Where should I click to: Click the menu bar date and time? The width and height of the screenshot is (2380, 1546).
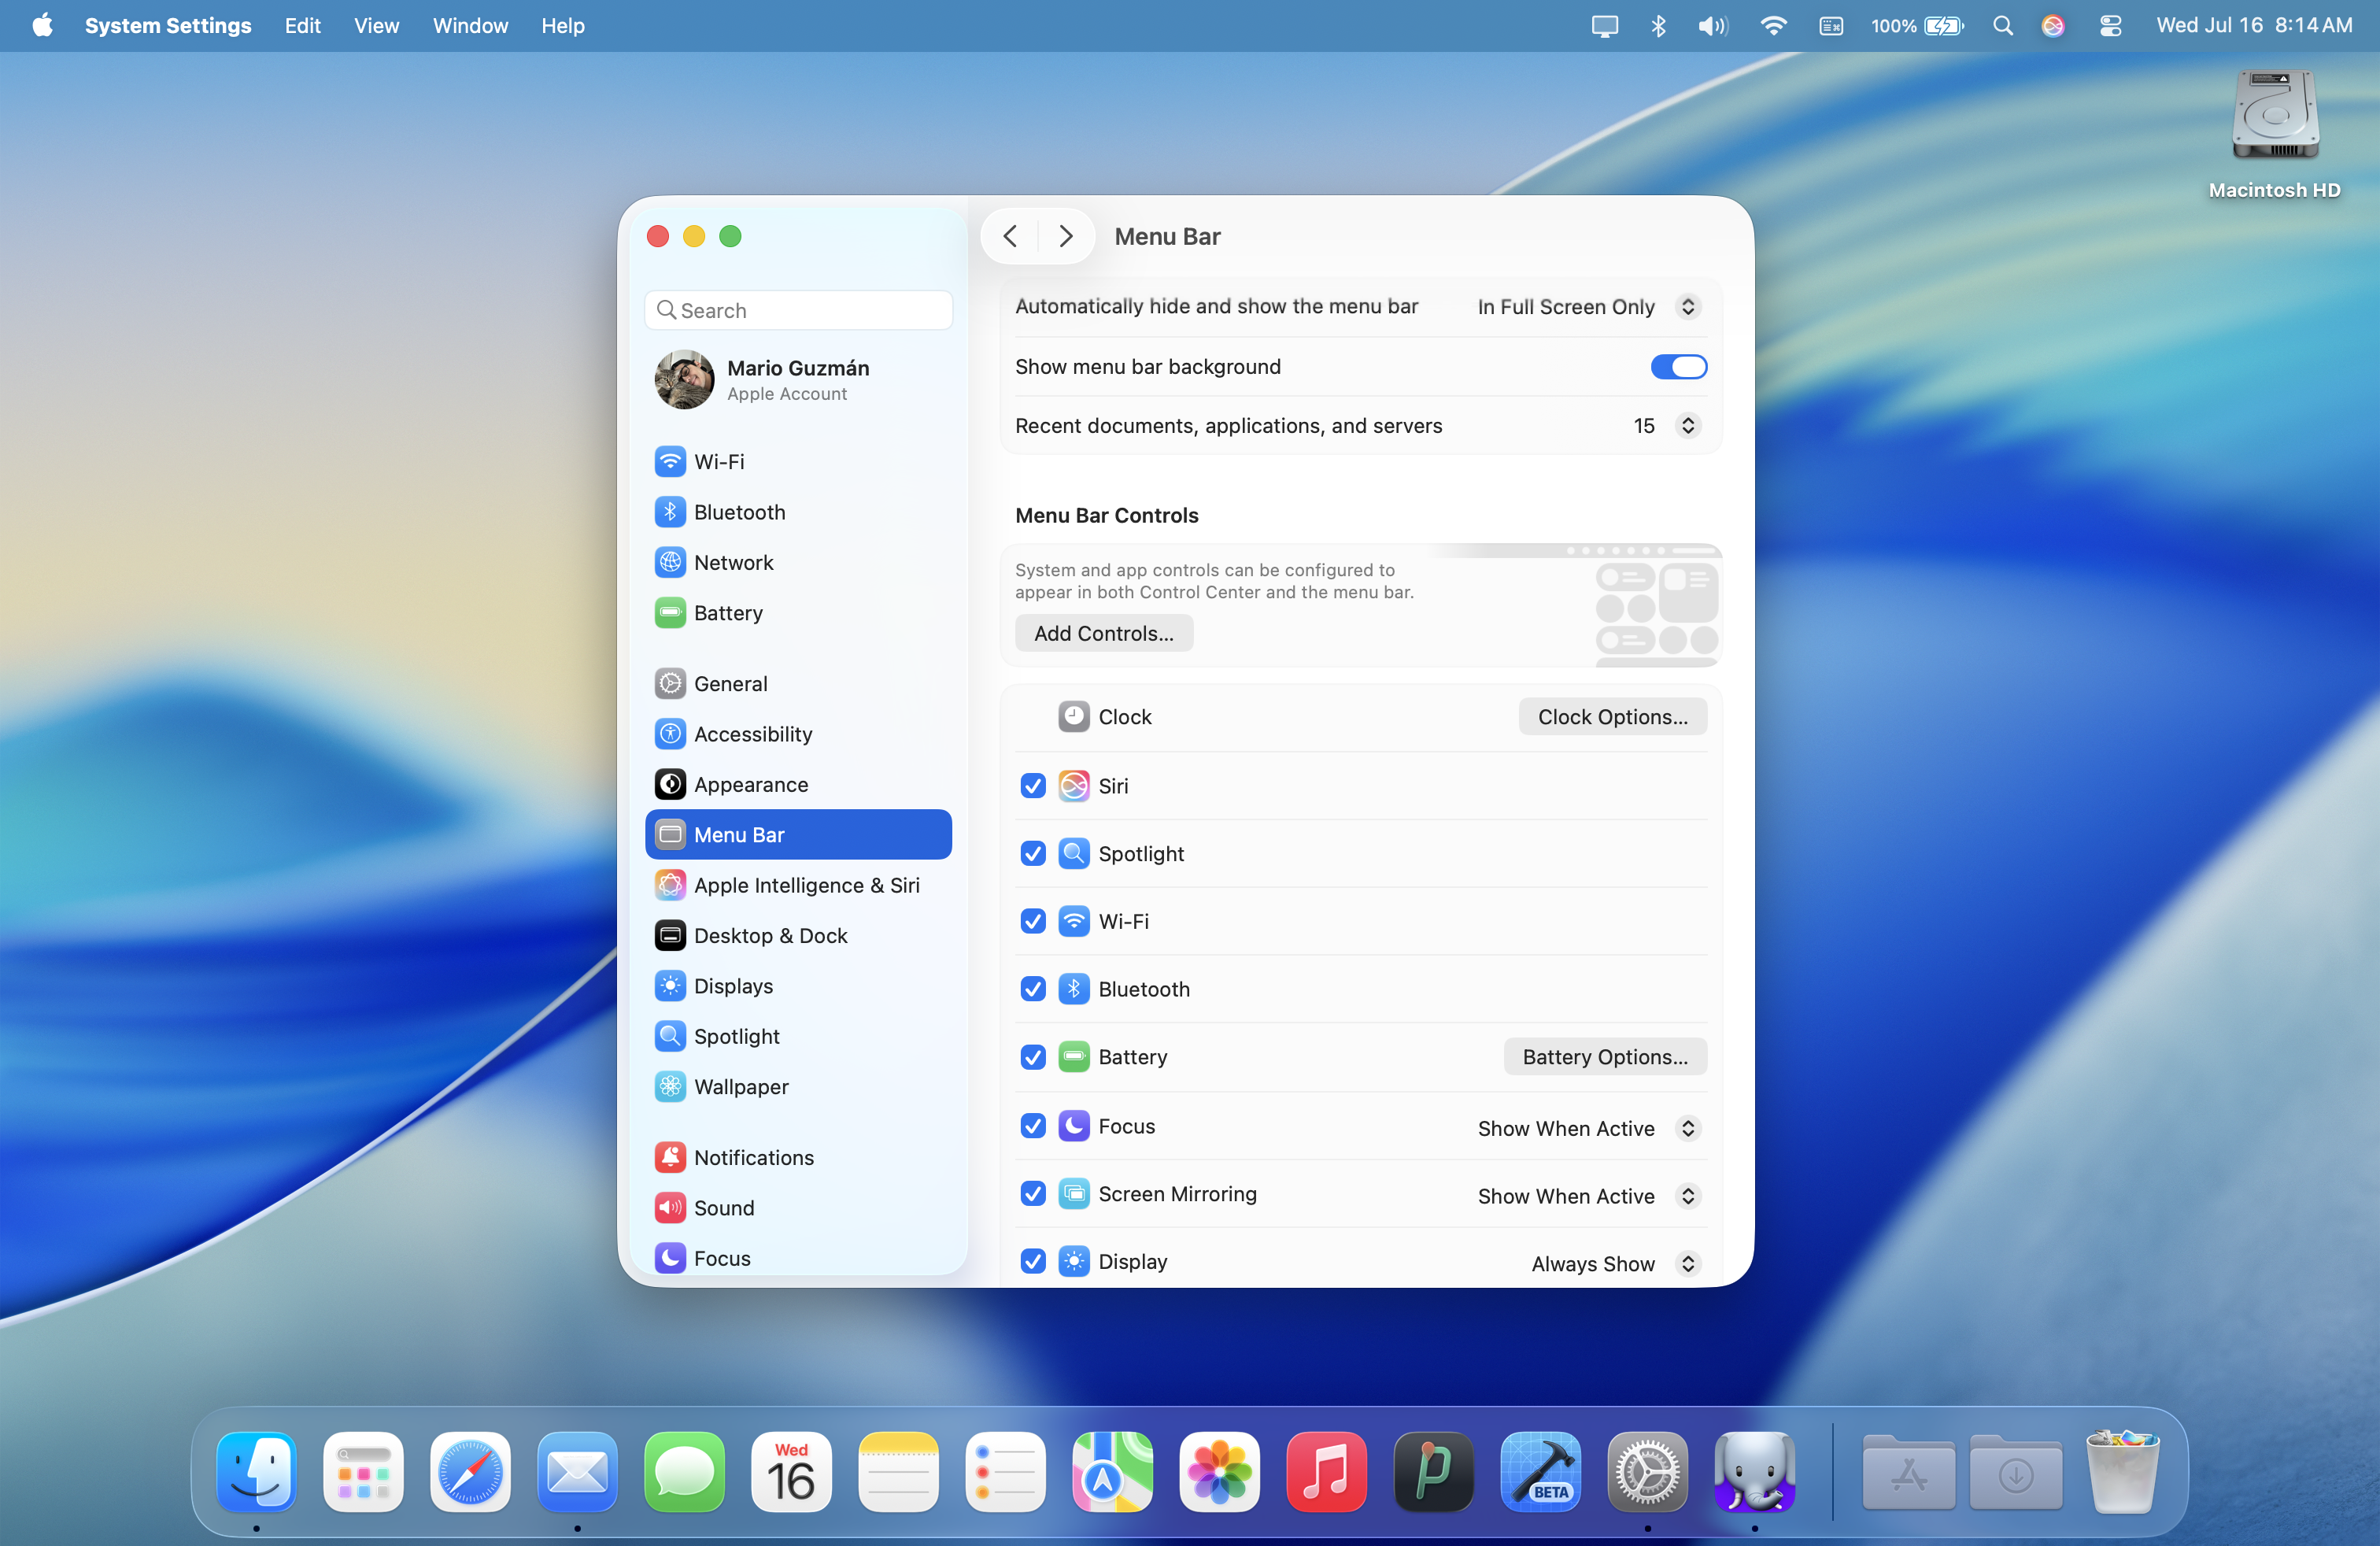2254,26
